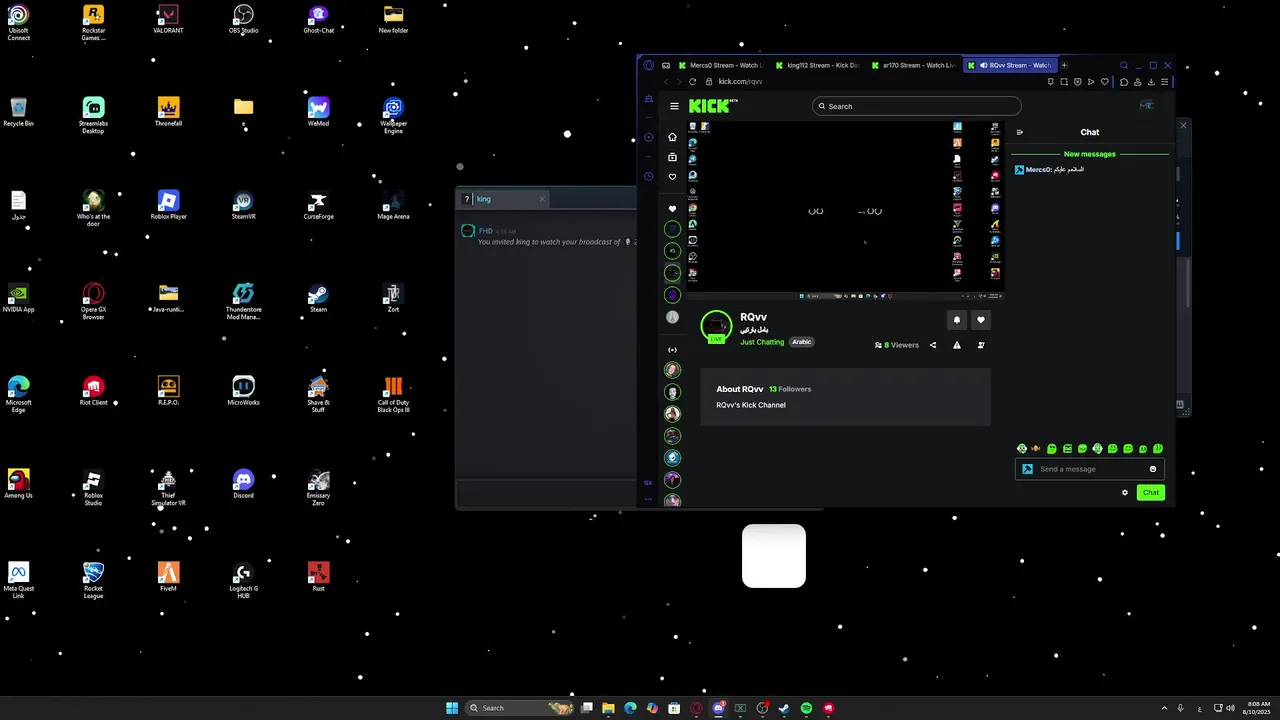
Task: Click the KICK logo
Action: point(713,106)
